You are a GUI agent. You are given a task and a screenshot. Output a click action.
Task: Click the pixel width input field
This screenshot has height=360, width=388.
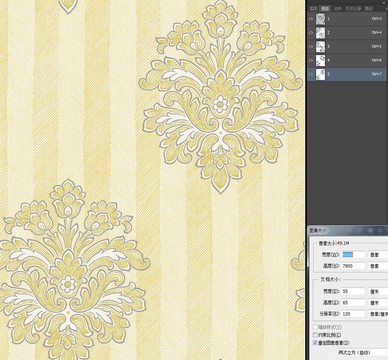[353, 255]
